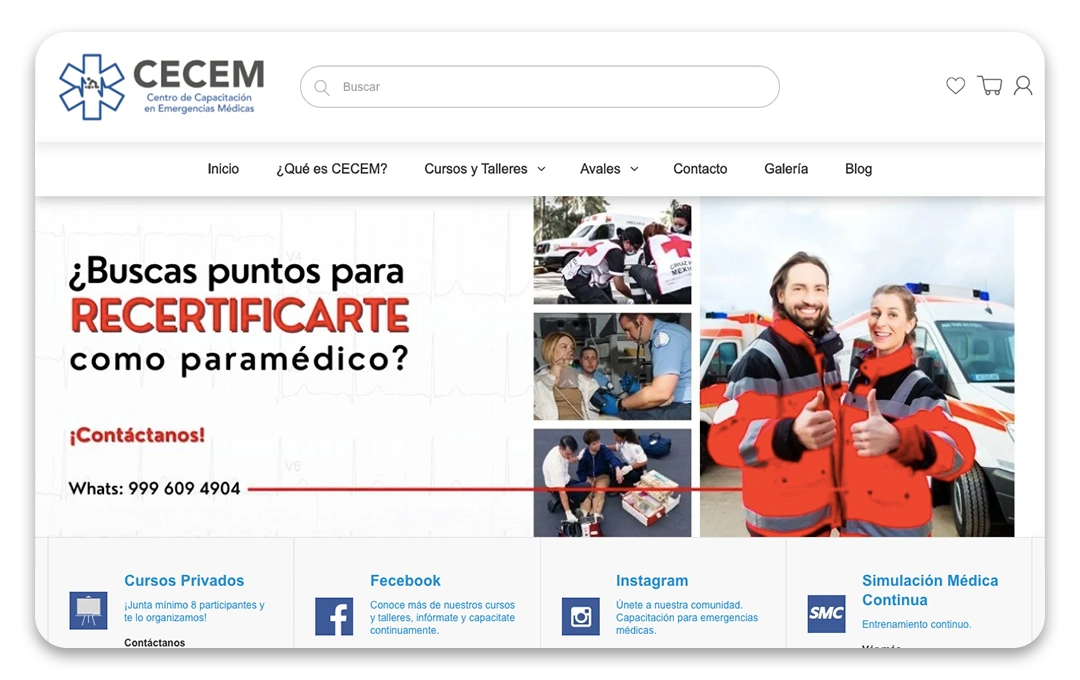
Task: Open the shopping cart icon
Action: click(989, 86)
